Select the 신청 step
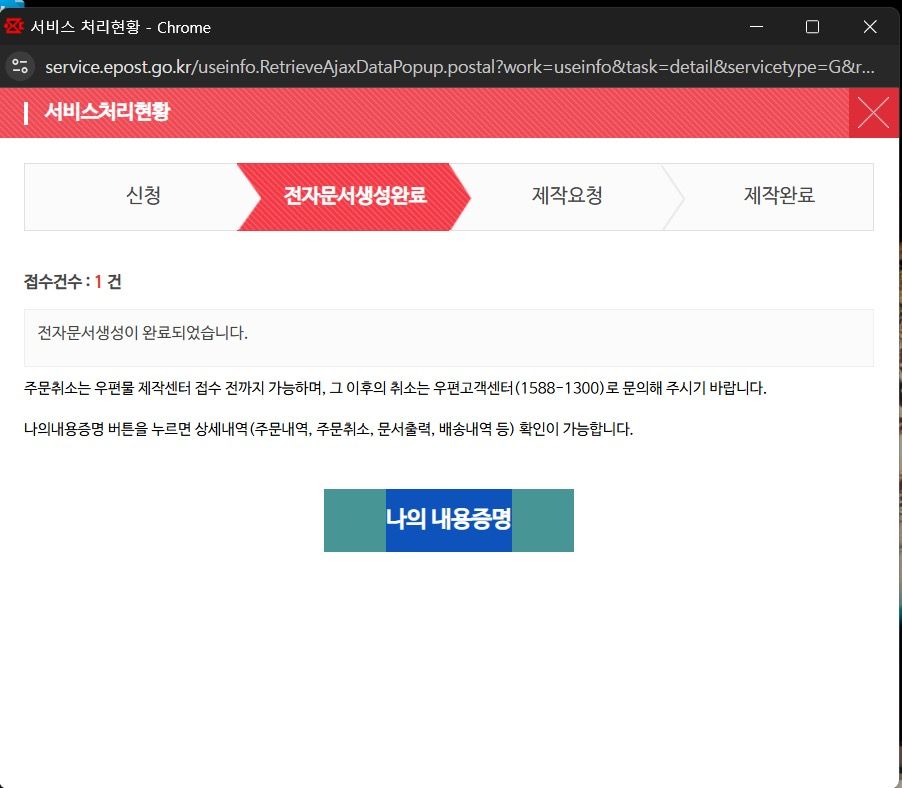The height and width of the screenshot is (788, 902). click(143, 196)
